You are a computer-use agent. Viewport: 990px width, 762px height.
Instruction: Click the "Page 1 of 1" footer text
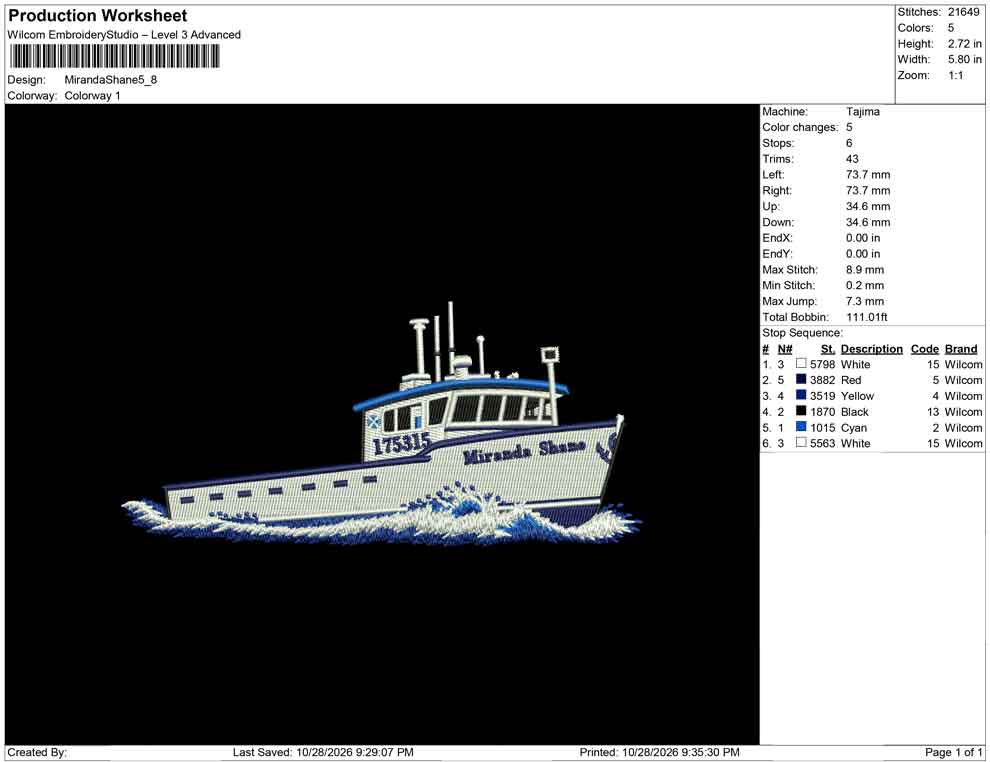tap(953, 752)
